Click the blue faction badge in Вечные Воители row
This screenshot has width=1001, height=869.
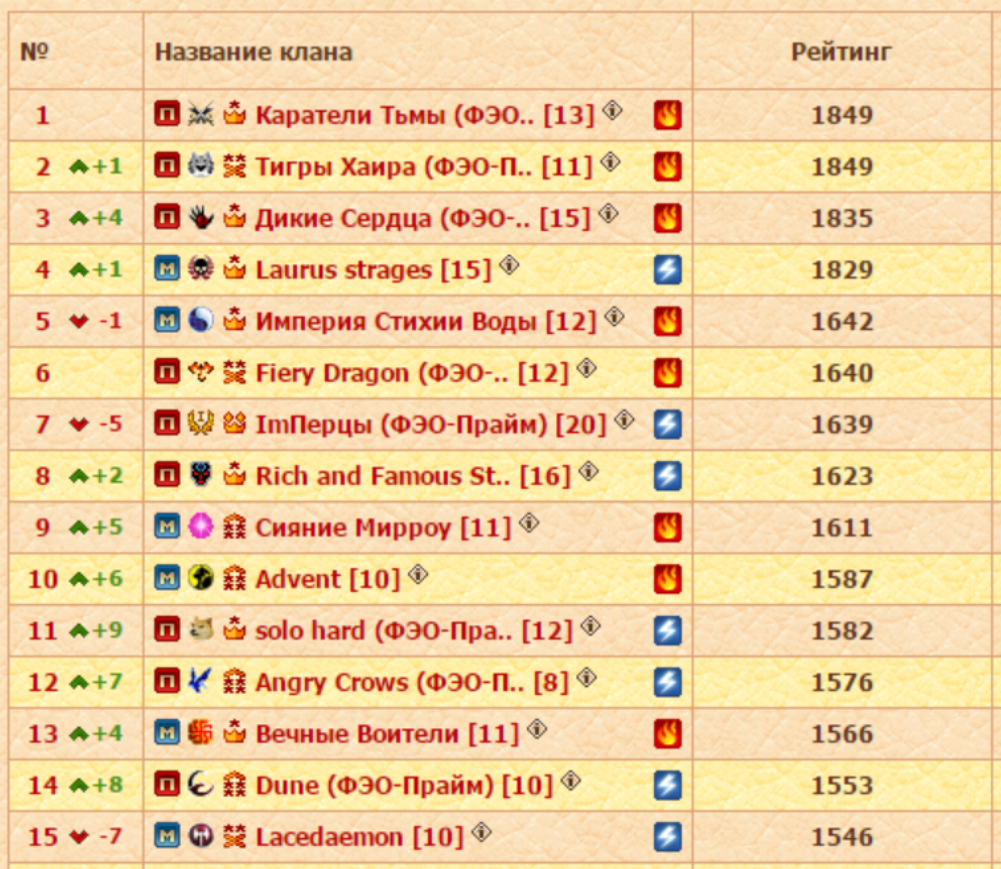pyautogui.click(x=167, y=733)
